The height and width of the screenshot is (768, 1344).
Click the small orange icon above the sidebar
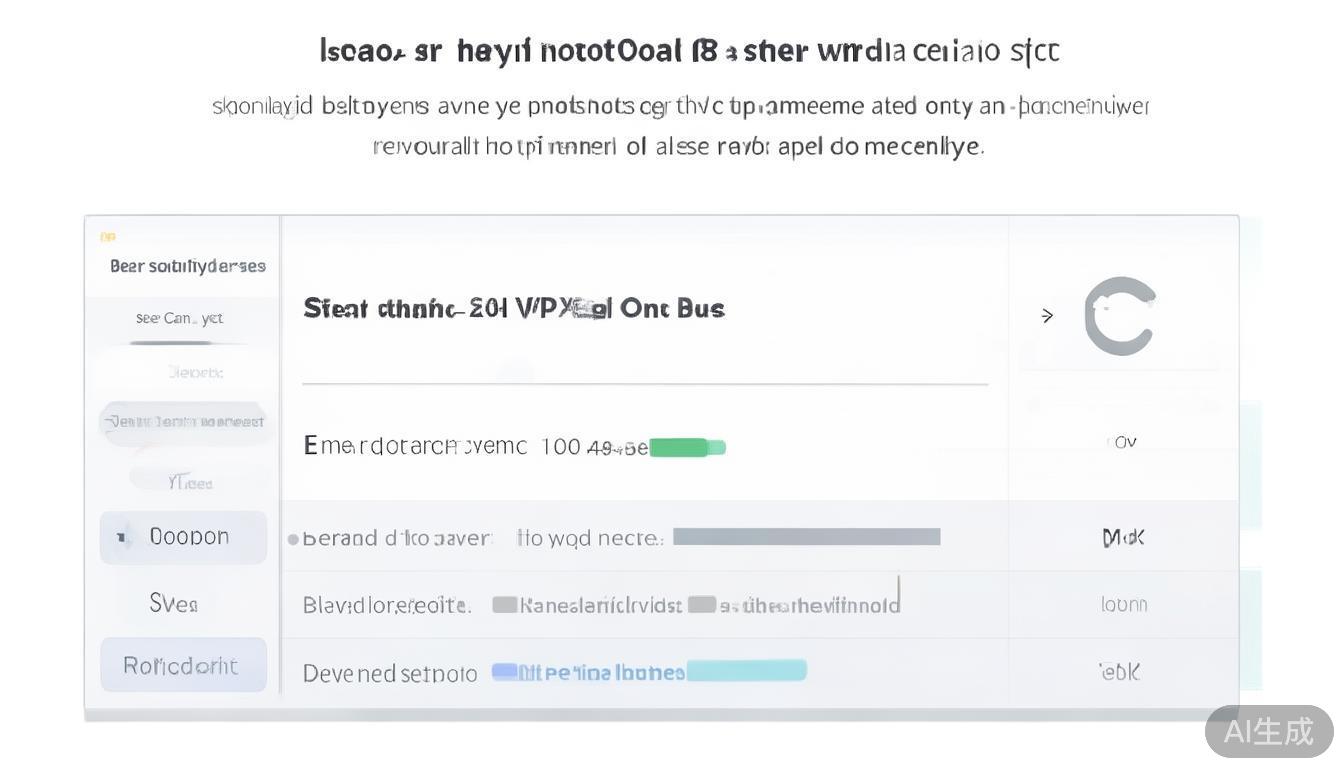(x=108, y=237)
